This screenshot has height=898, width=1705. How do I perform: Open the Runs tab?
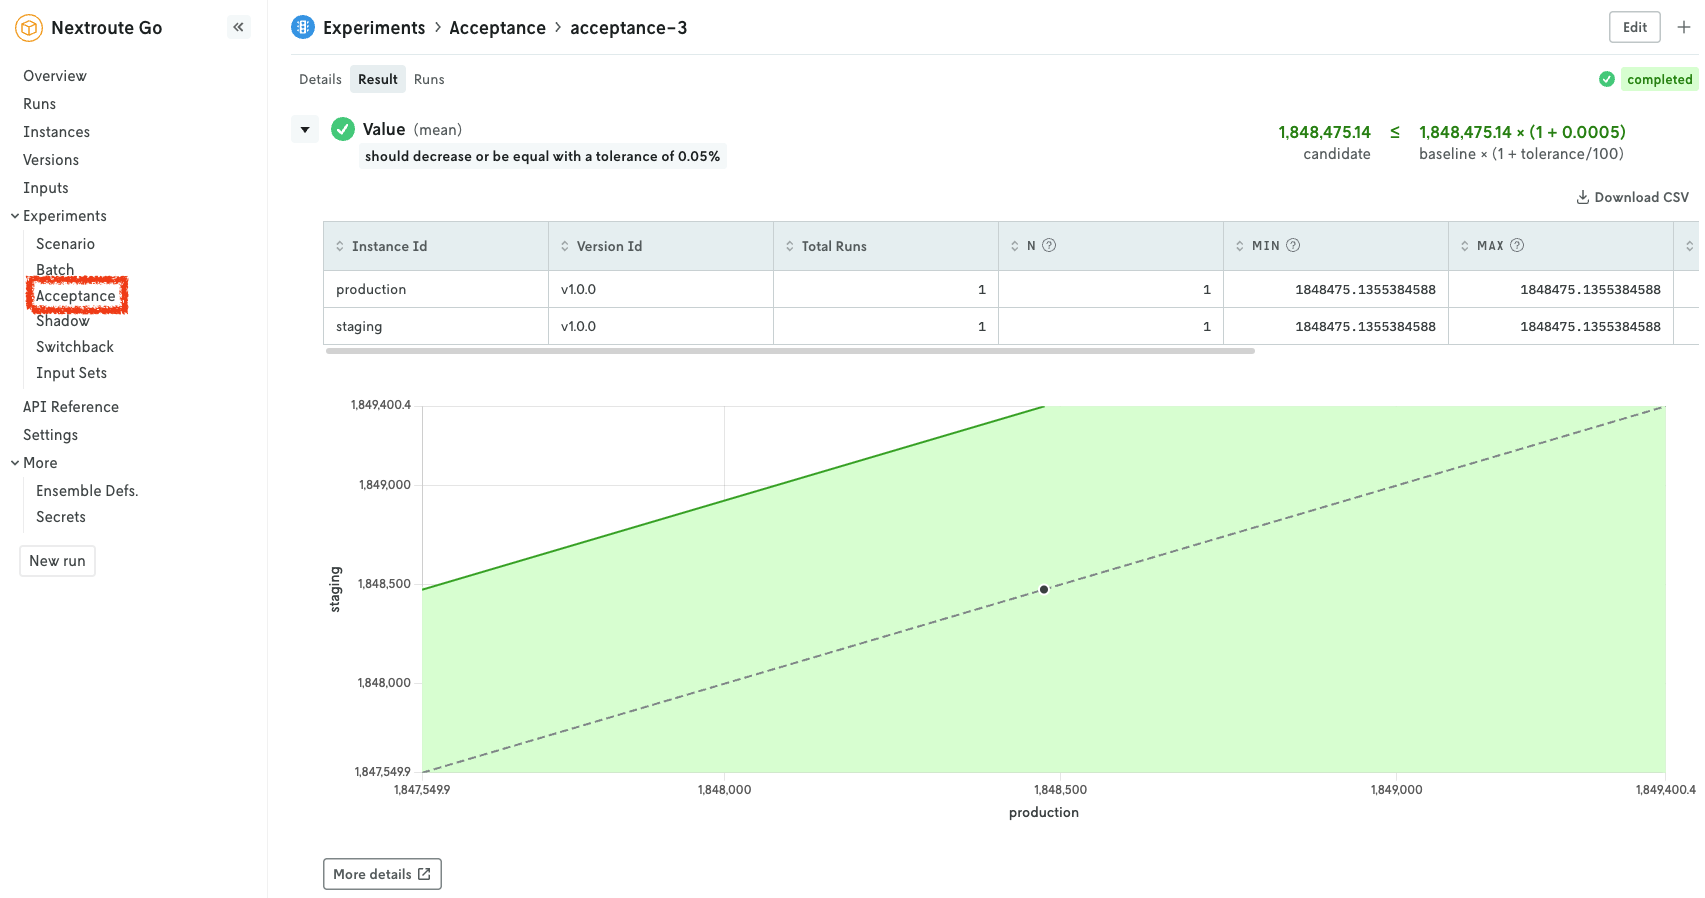click(x=429, y=79)
